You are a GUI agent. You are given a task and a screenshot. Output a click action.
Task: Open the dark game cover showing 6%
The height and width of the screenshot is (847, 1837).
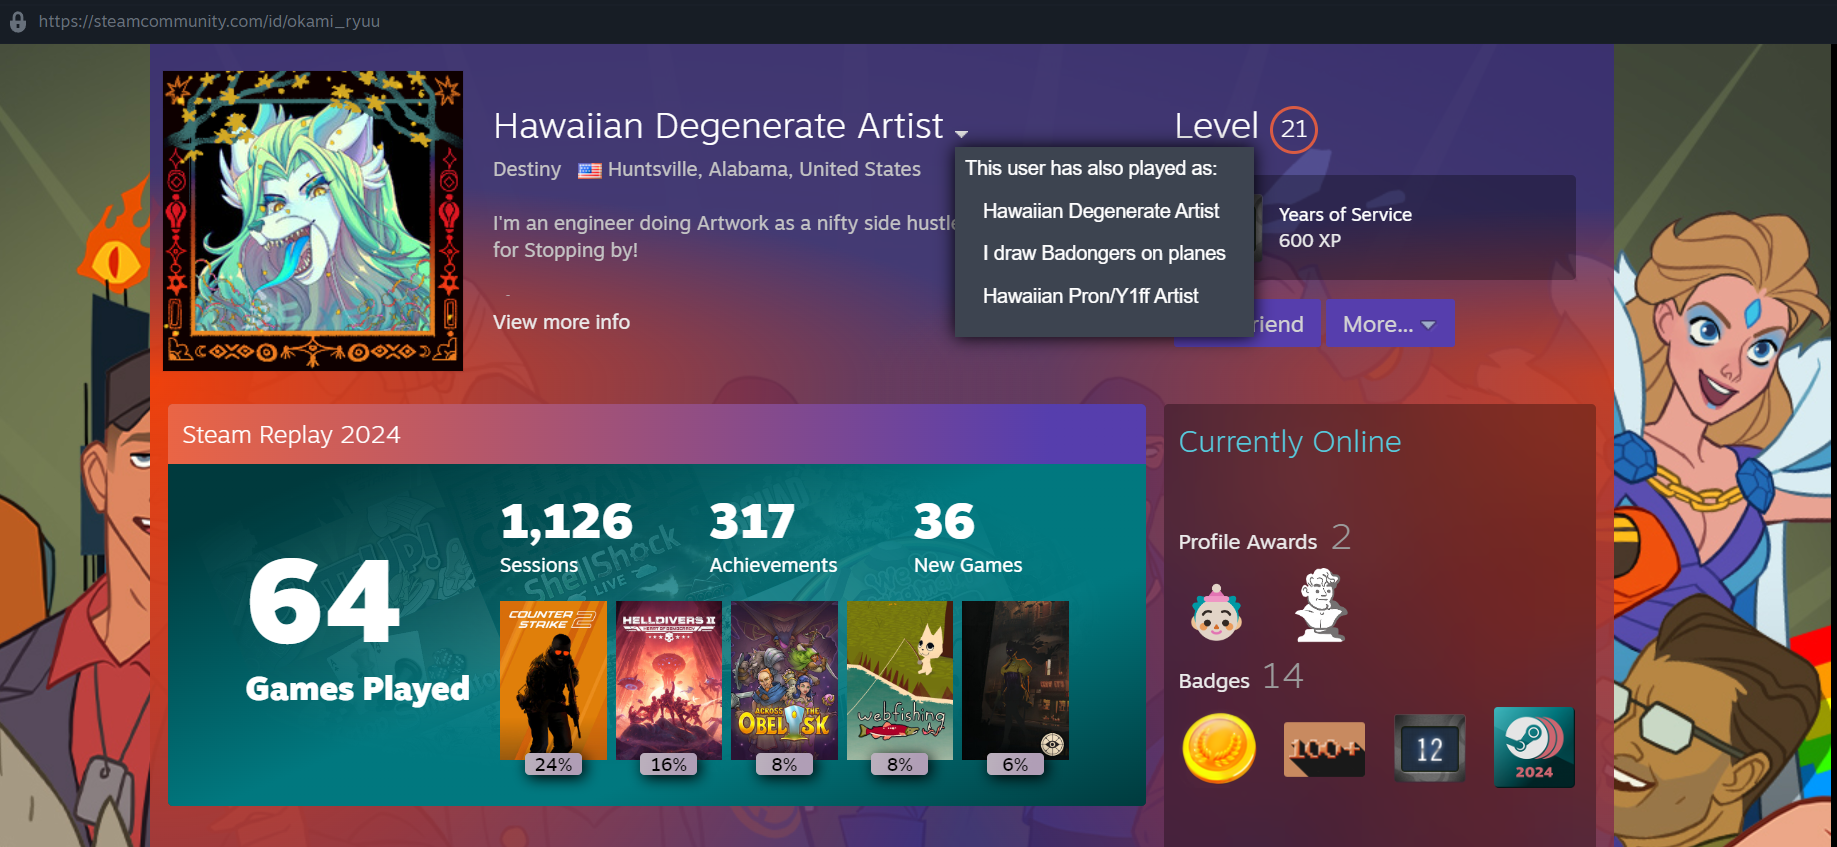click(1015, 680)
